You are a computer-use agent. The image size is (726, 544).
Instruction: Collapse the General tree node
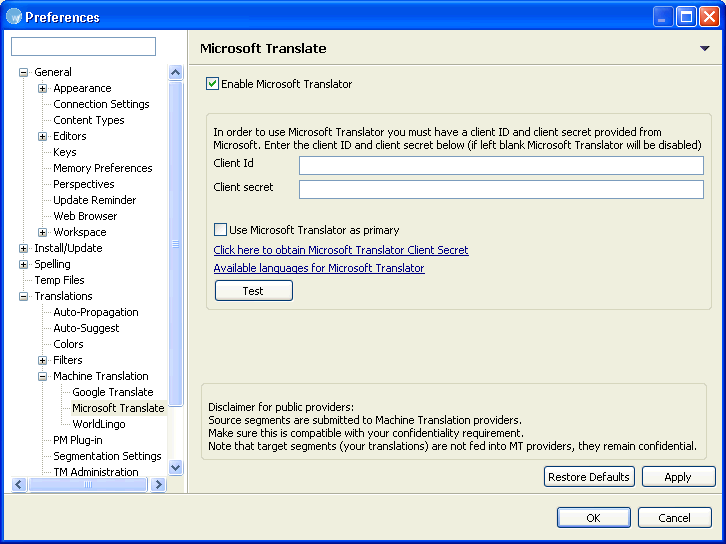pyautogui.click(x=23, y=72)
